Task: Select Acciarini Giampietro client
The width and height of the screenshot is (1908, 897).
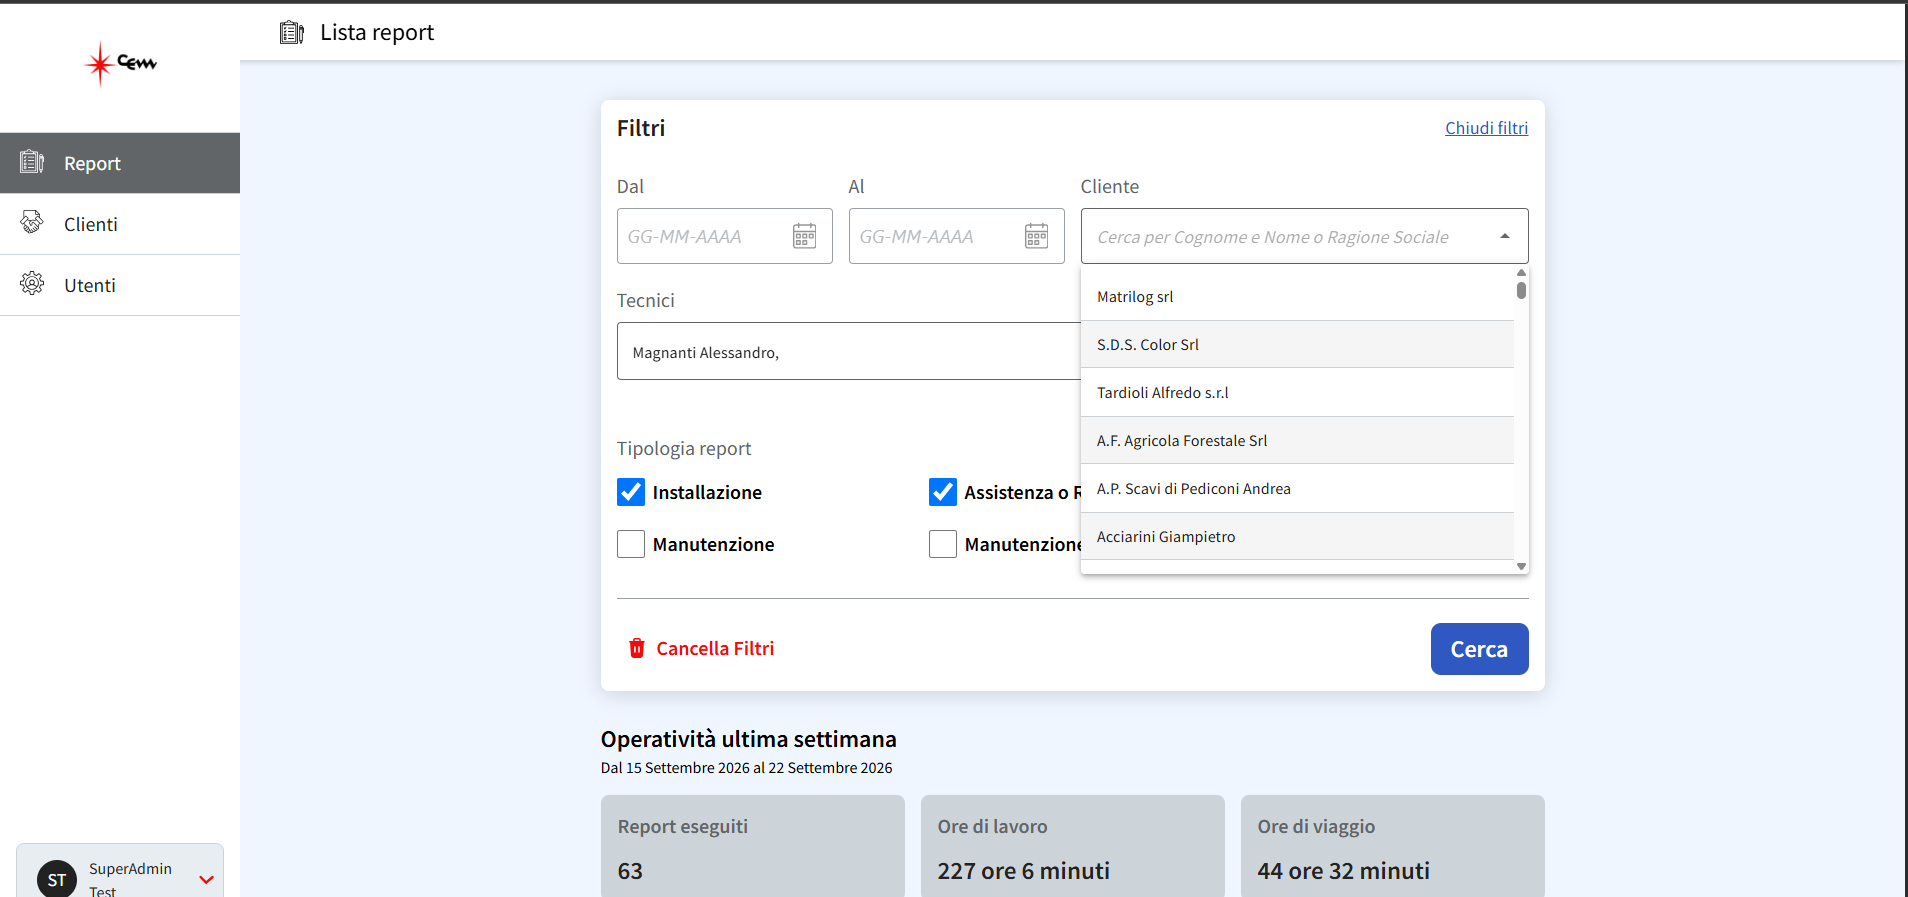Action: pos(1297,537)
